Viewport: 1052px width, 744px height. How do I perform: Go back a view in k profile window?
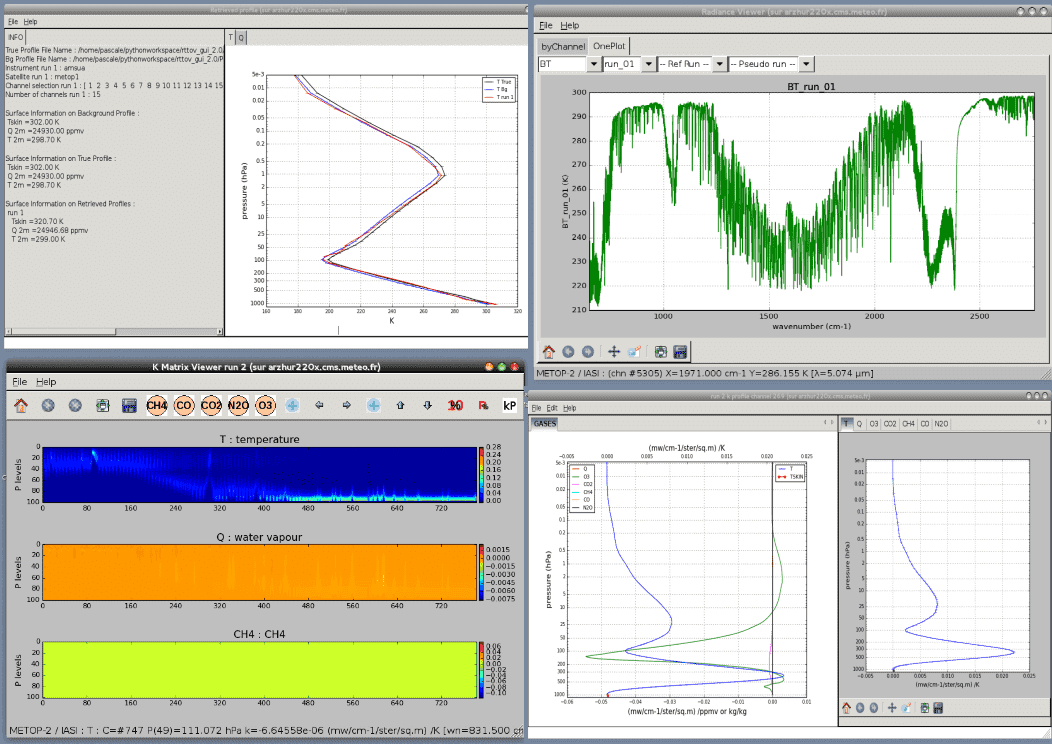860,708
